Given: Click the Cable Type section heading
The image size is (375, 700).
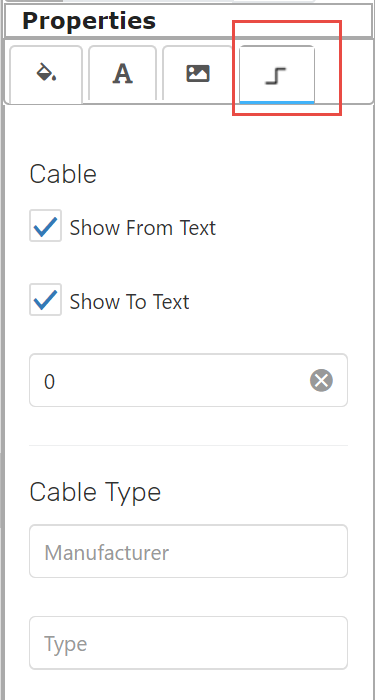Looking at the screenshot, I should (95, 493).
